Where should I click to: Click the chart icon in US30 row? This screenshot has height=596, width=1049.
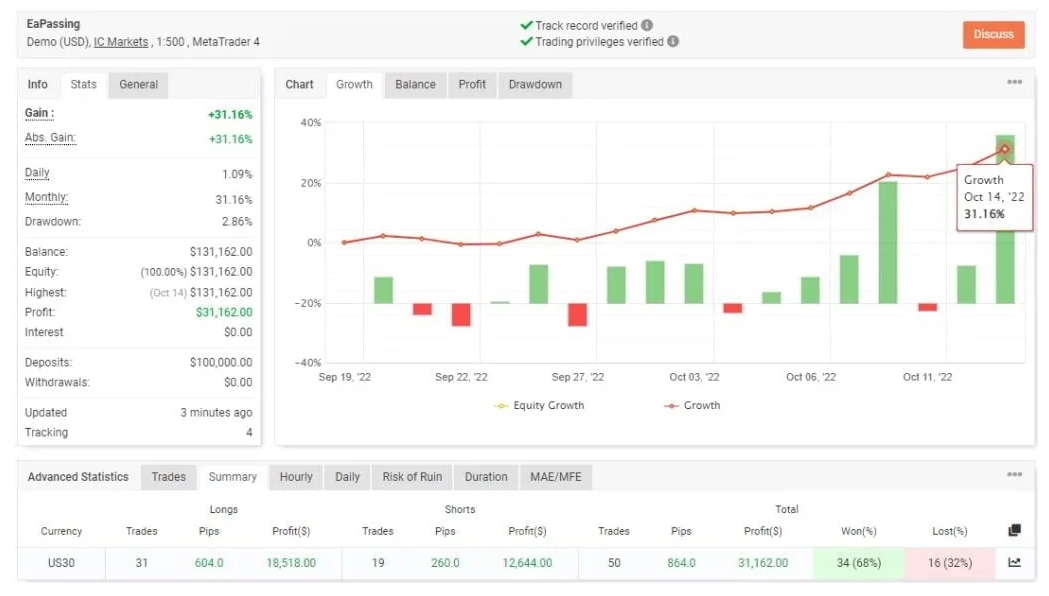pyautogui.click(x=1014, y=563)
